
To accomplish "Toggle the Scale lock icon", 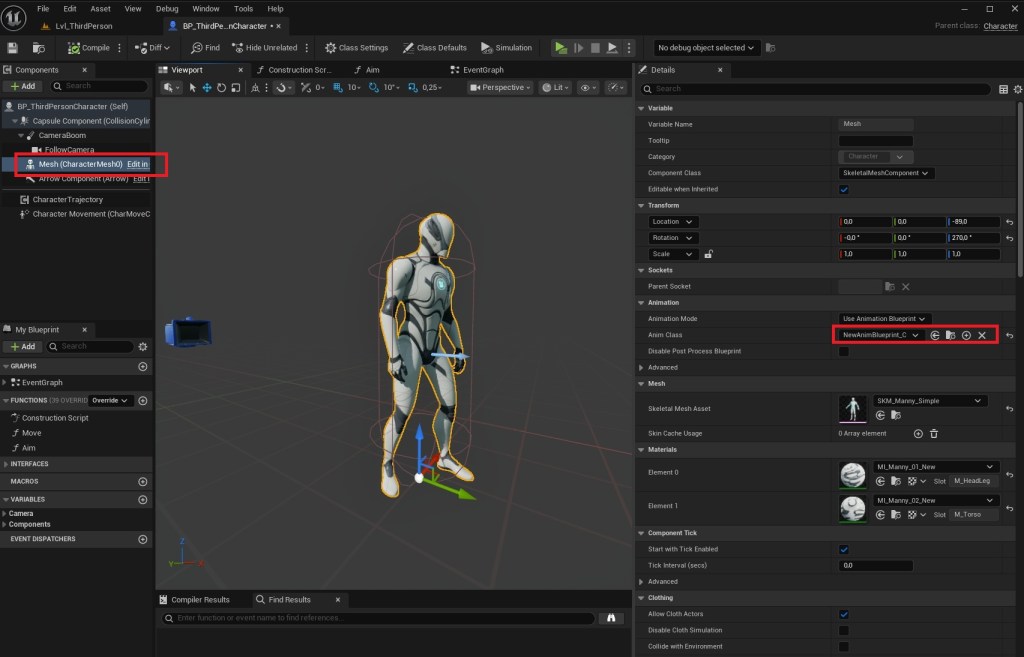I will pyautogui.click(x=708, y=254).
